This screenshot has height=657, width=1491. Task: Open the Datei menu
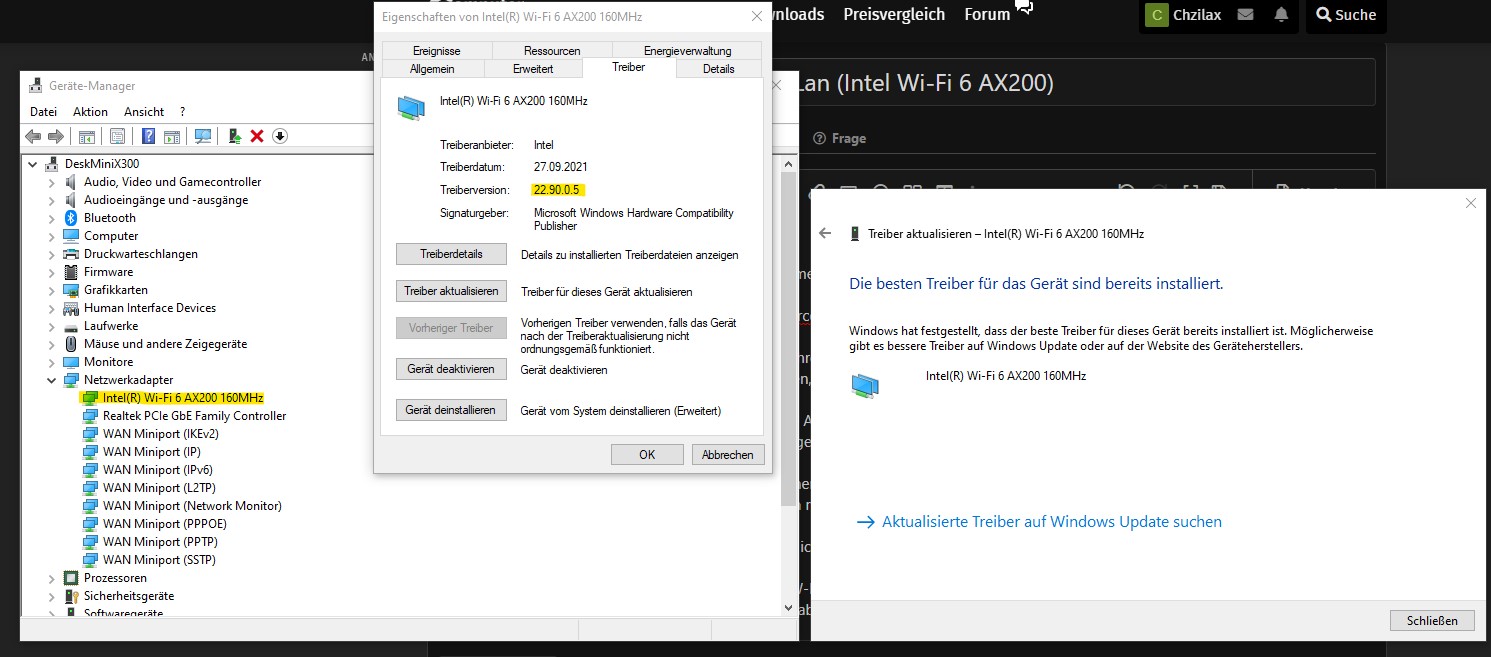point(44,112)
